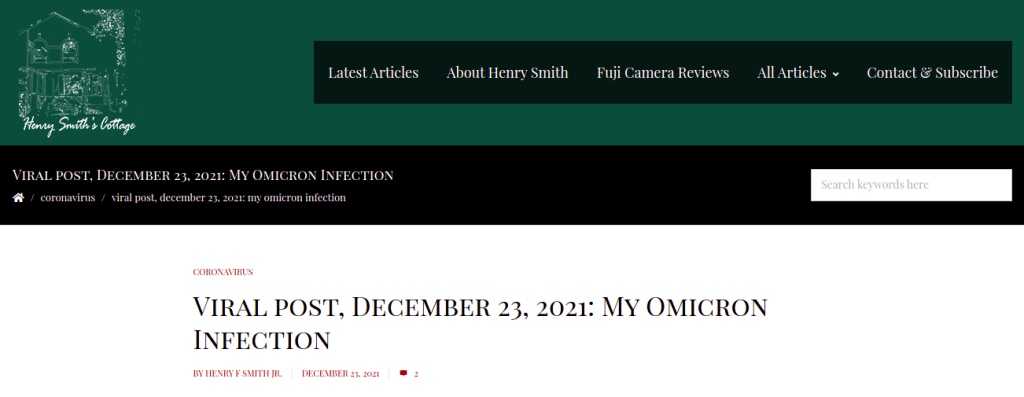Focus the Search keywords here field
The height and width of the screenshot is (397, 1024).
[x=911, y=185]
